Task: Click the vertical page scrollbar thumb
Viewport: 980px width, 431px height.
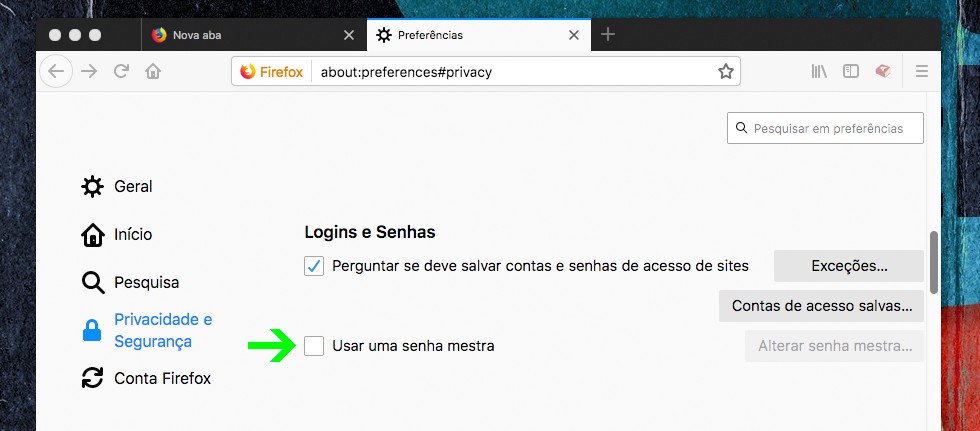Action: 933,262
